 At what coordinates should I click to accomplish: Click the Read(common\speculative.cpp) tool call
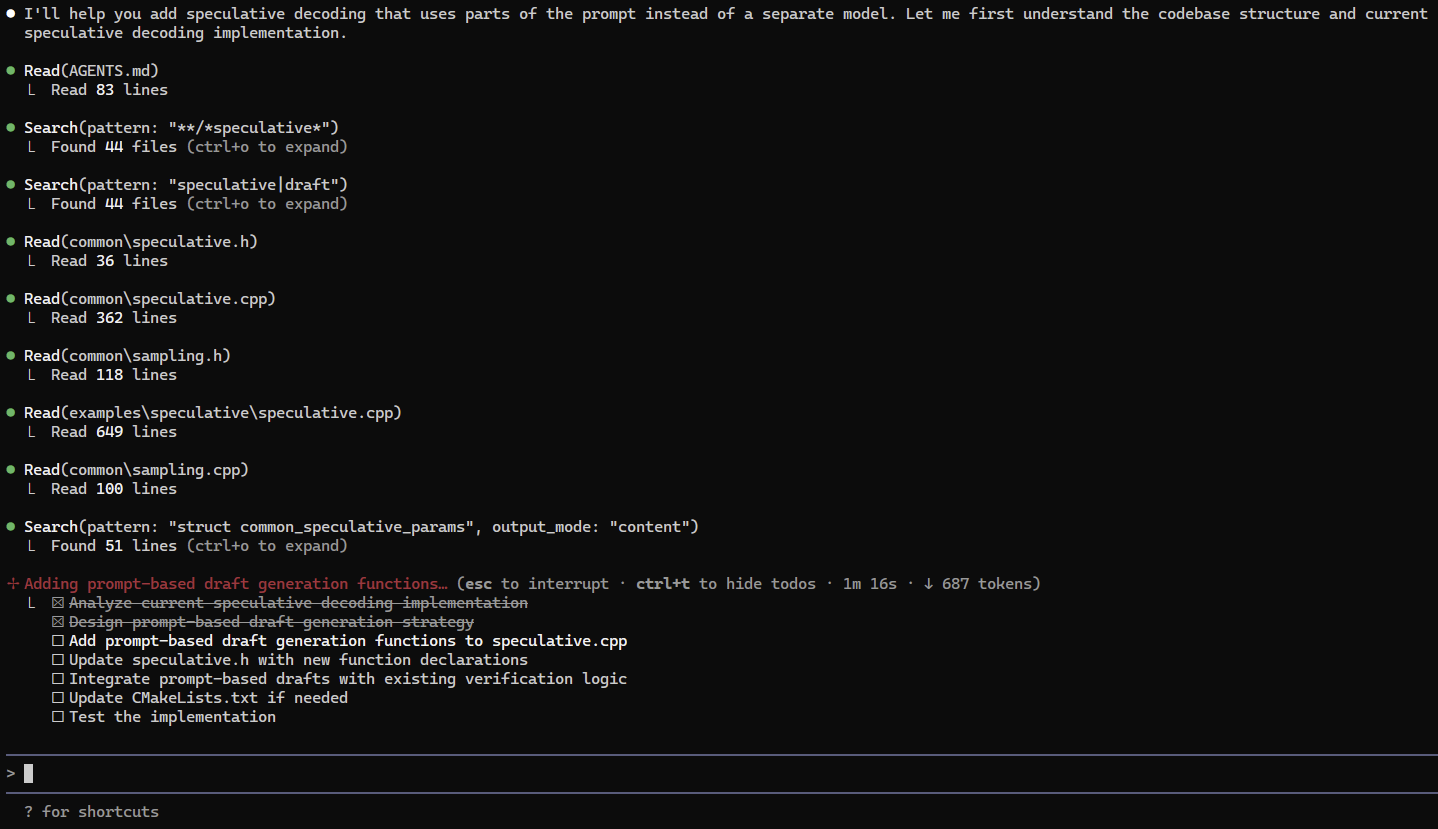tap(150, 299)
